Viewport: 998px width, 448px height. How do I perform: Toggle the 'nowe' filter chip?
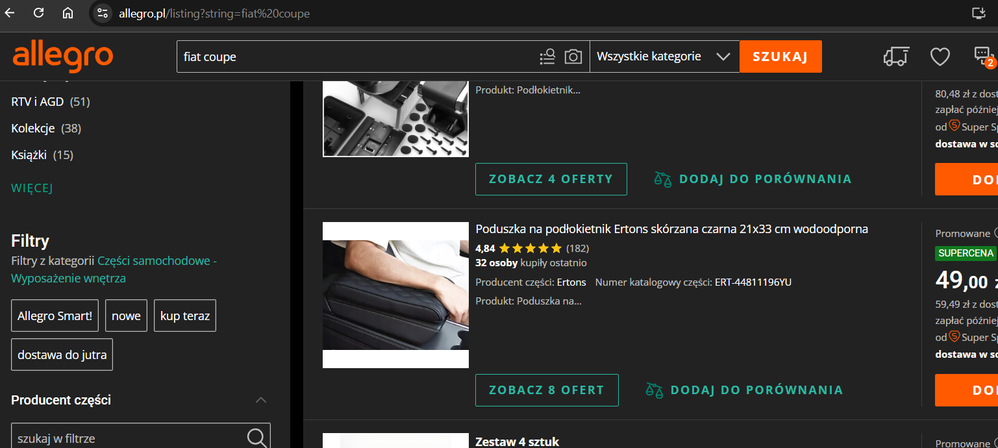126,316
